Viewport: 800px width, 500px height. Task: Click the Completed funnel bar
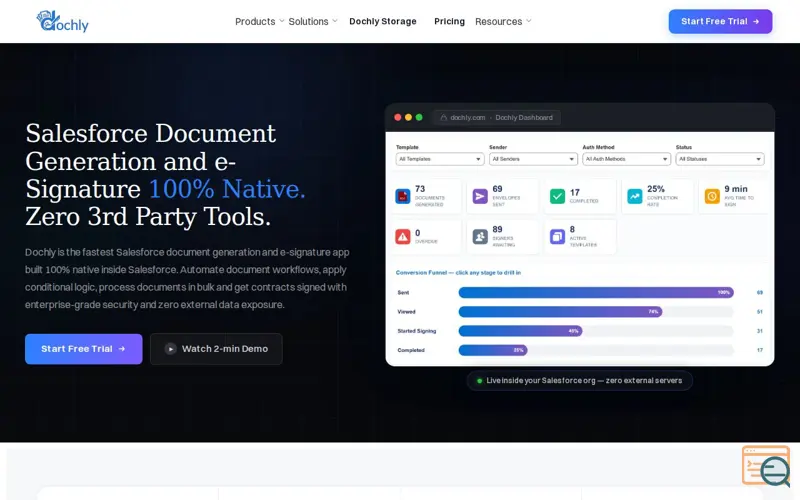coord(493,351)
